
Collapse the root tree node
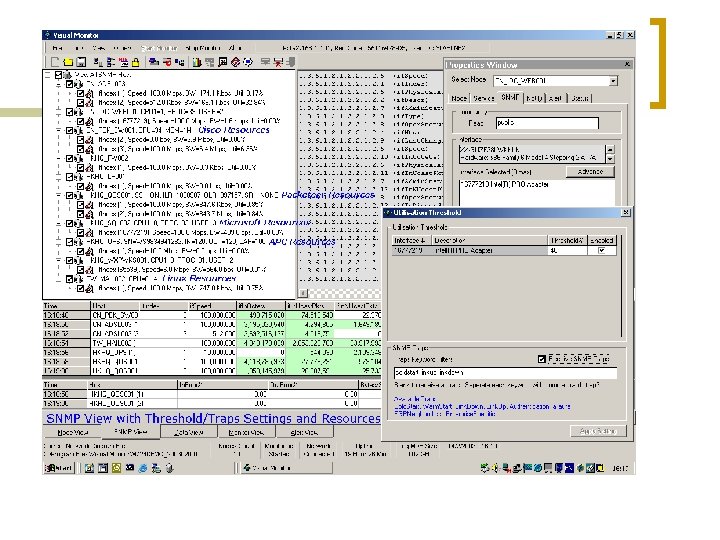click(x=49, y=75)
